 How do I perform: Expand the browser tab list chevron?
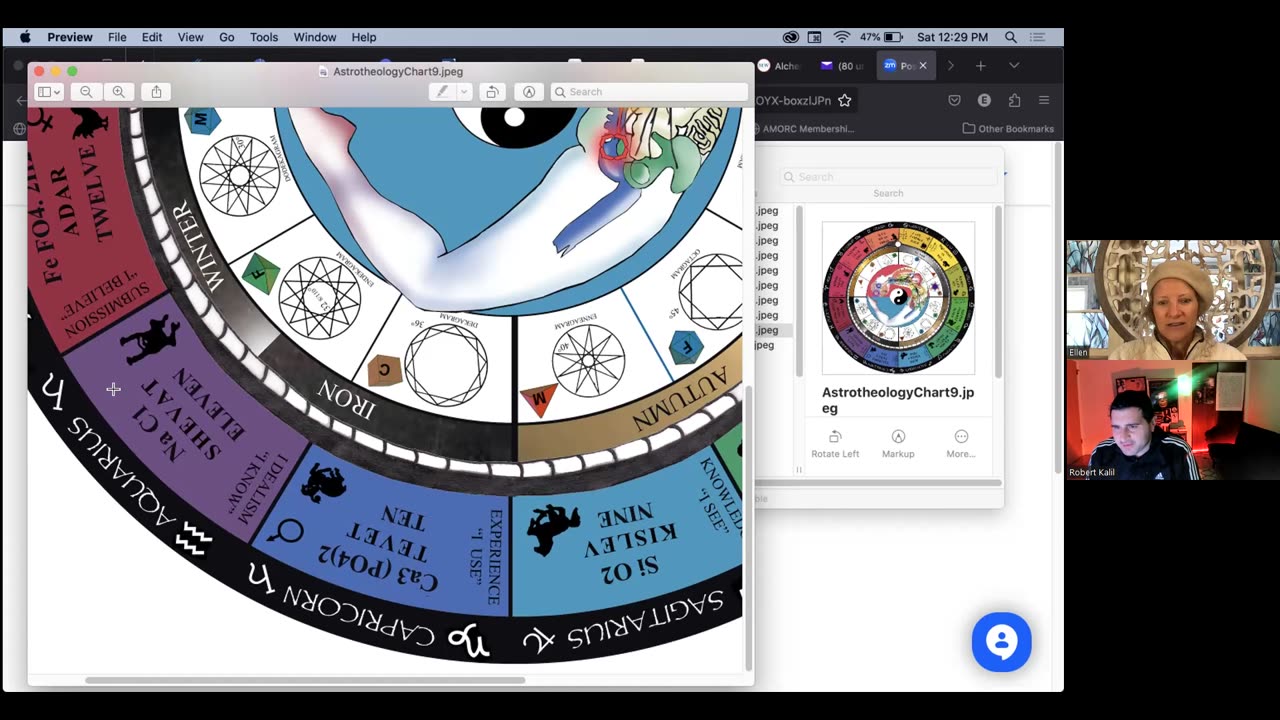(x=1014, y=66)
